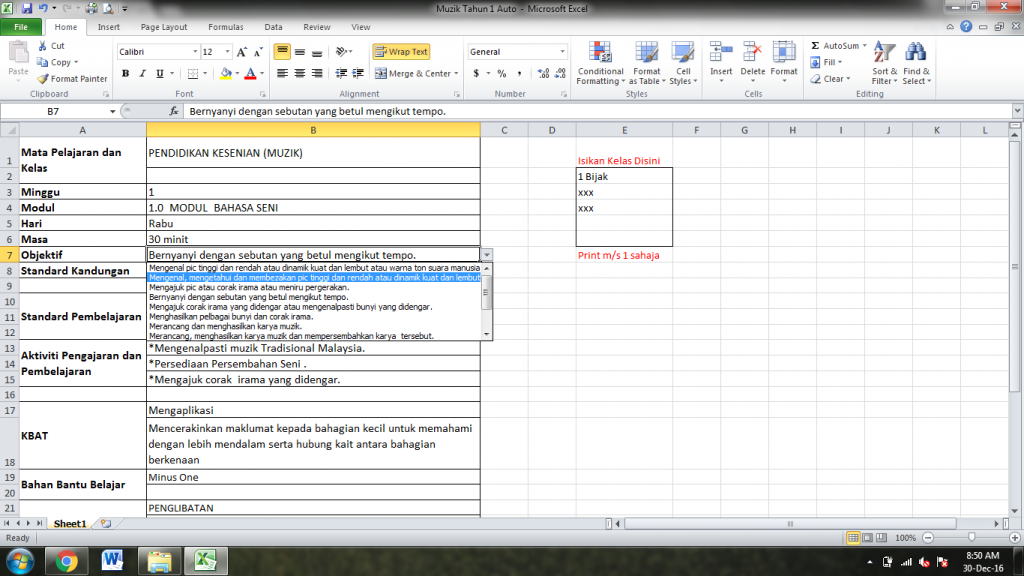Switch to the Insert tab
The height and width of the screenshot is (576, 1024).
[x=108, y=27]
